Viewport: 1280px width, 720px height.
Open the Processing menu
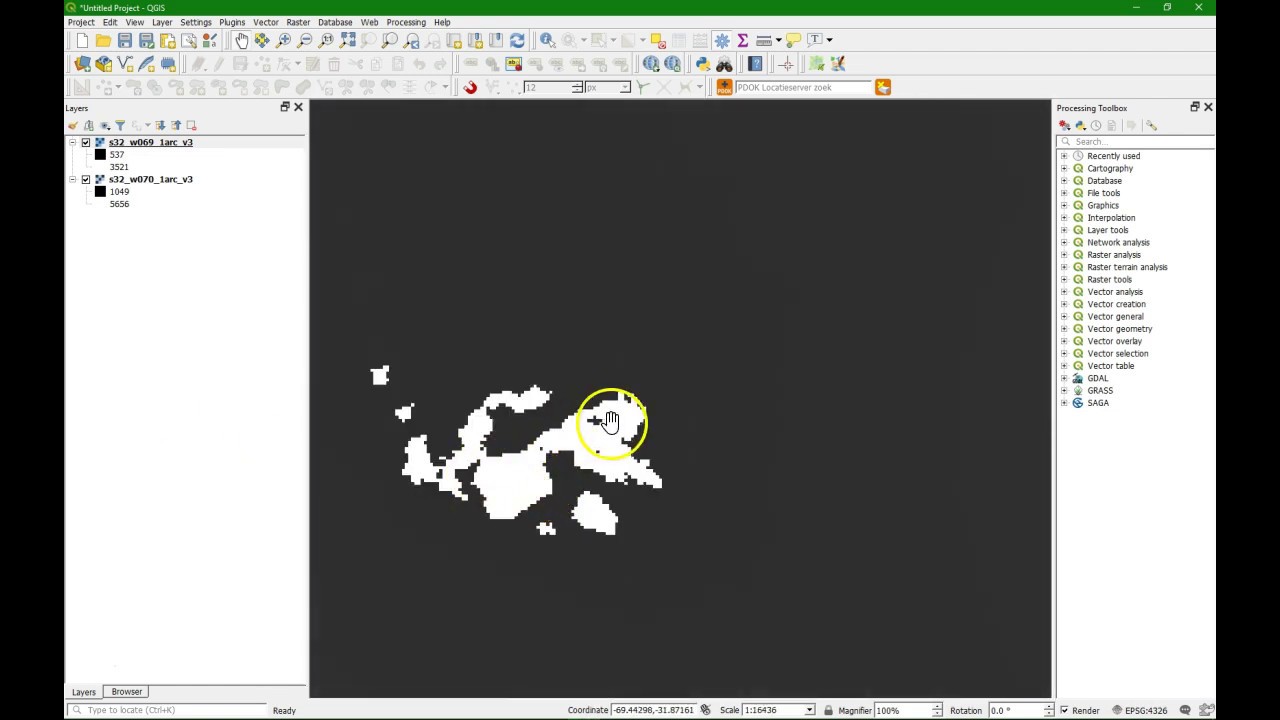(x=406, y=22)
